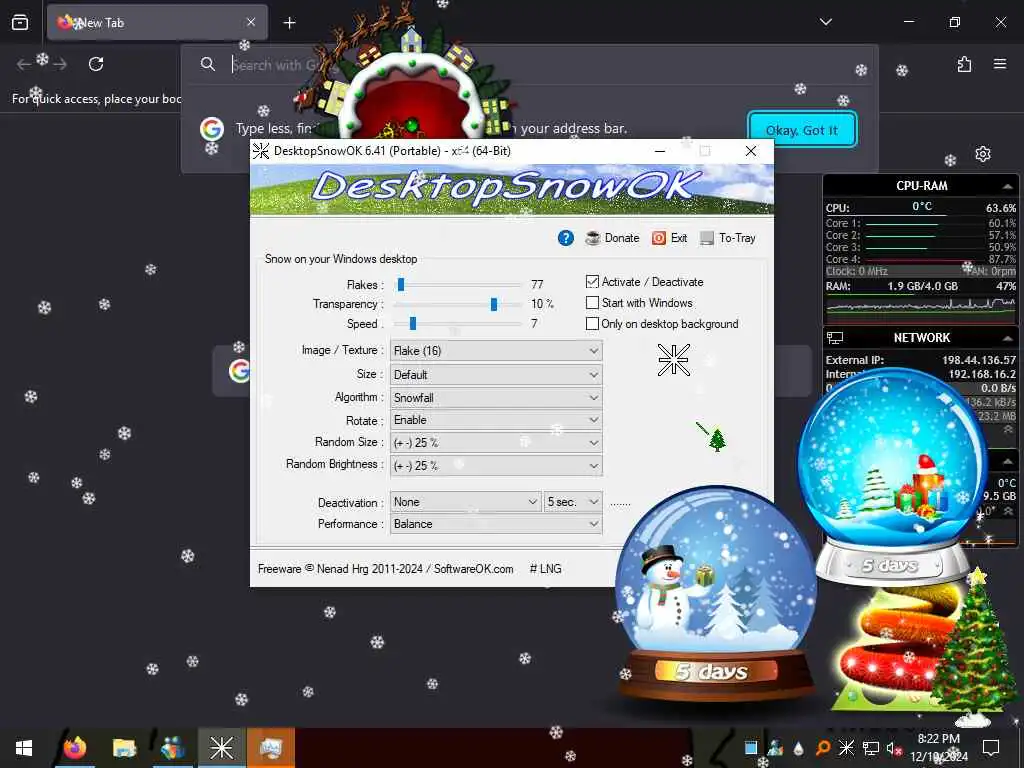Select the New Tab tab
This screenshot has width=1024, height=768.
[x=157, y=22]
